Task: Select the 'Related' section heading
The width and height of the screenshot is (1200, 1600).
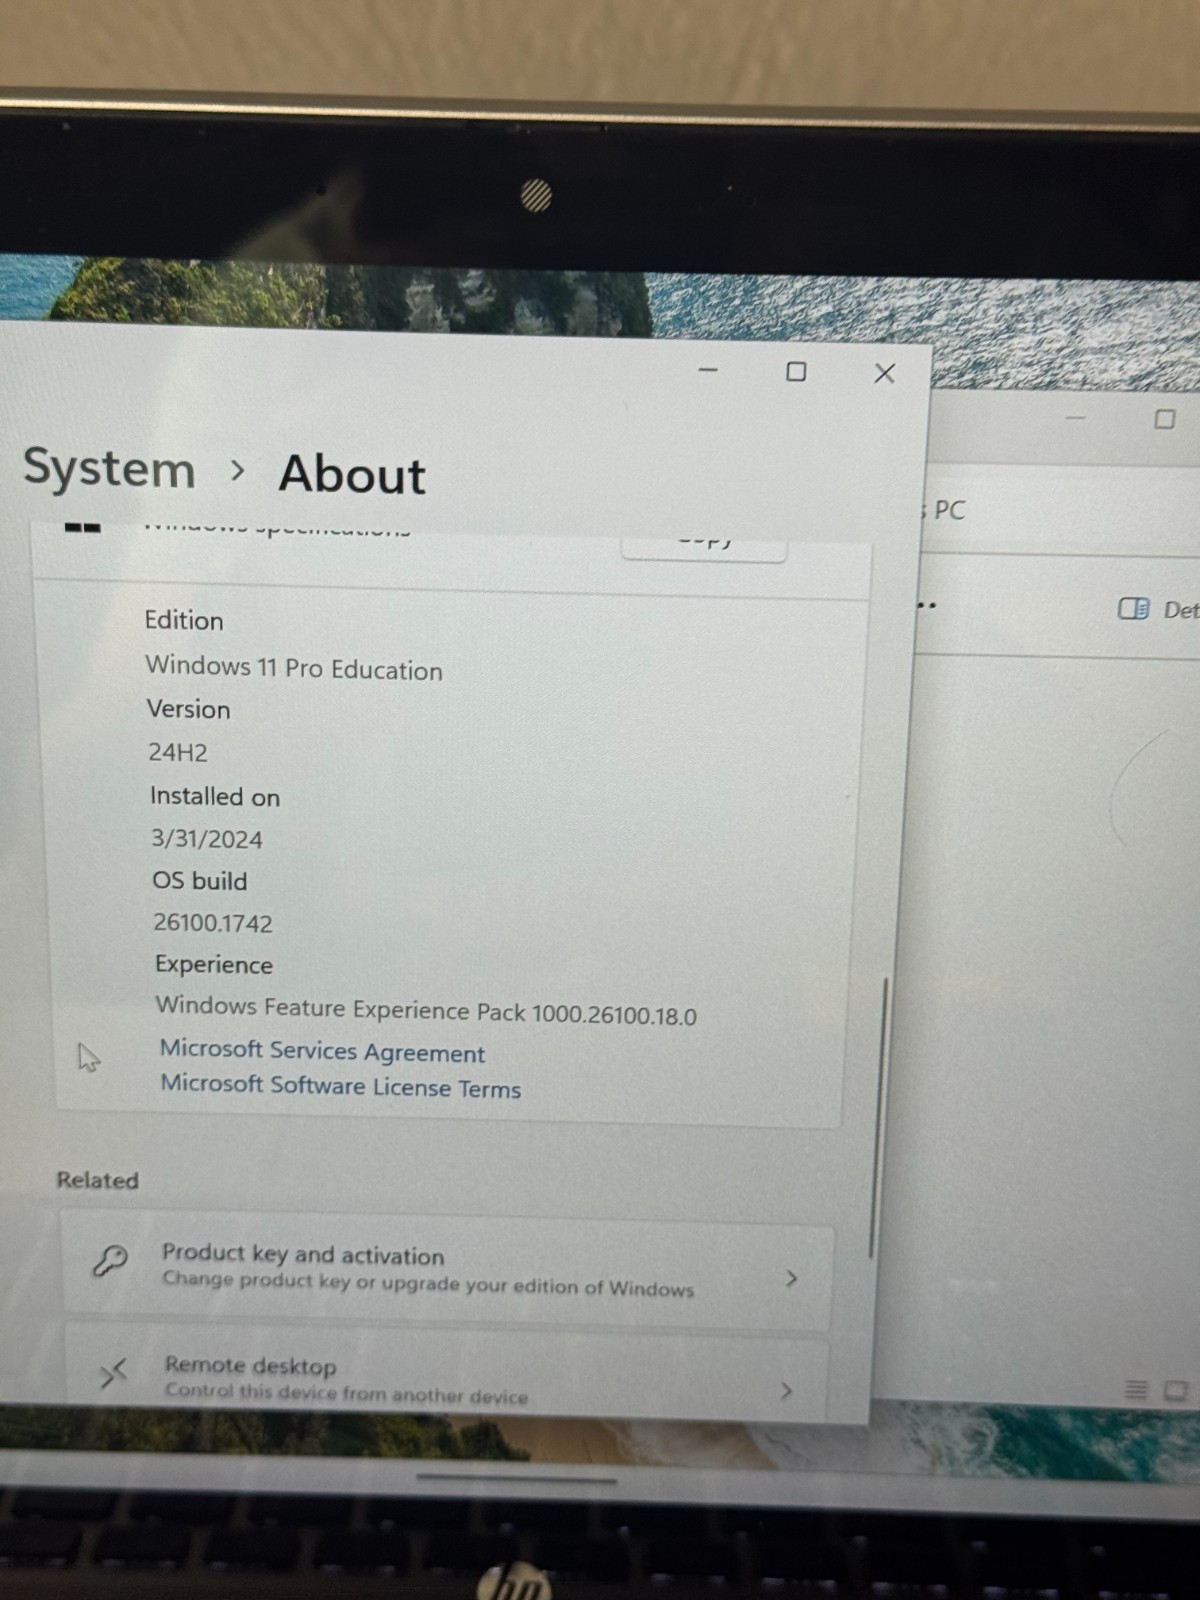Action: tap(98, 1180)
